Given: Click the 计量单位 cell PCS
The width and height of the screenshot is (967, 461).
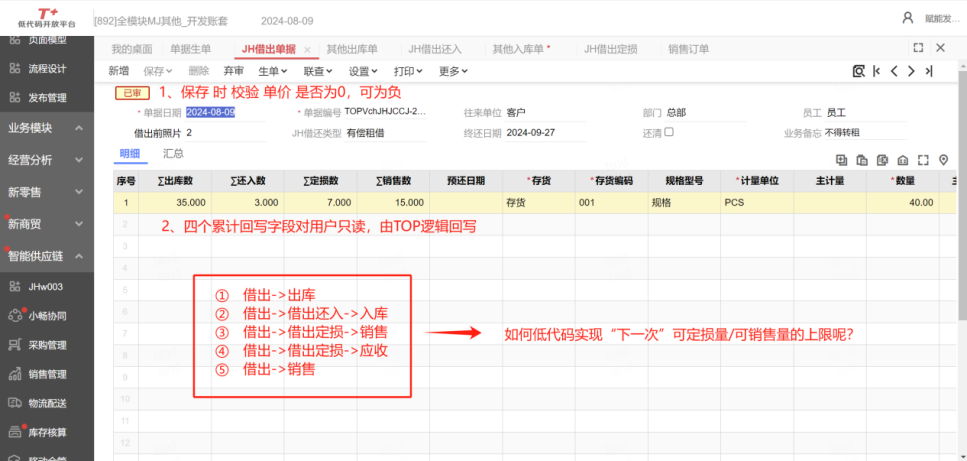Looking at the screenshot, I should (x=757, y=202).
